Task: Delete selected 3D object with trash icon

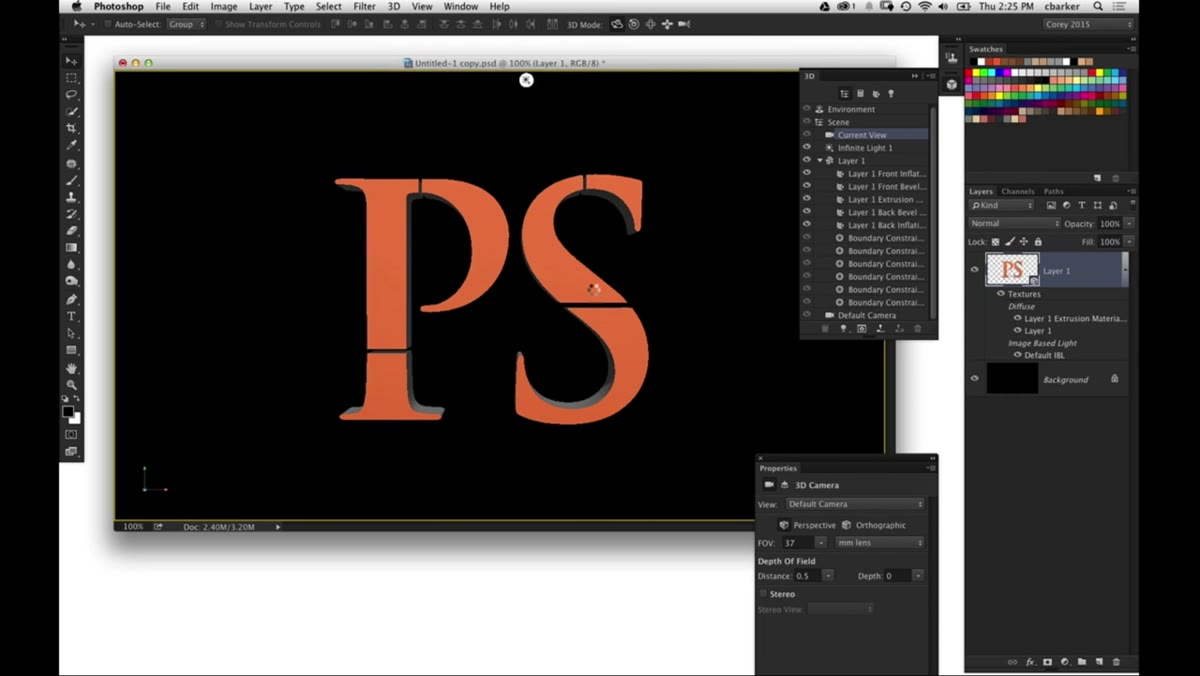Action: pyautogui.click(x=918, y=329)
